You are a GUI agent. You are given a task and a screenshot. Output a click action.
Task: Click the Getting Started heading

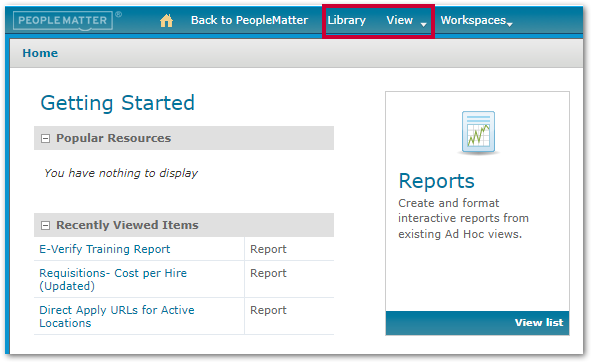click(117, 103)
